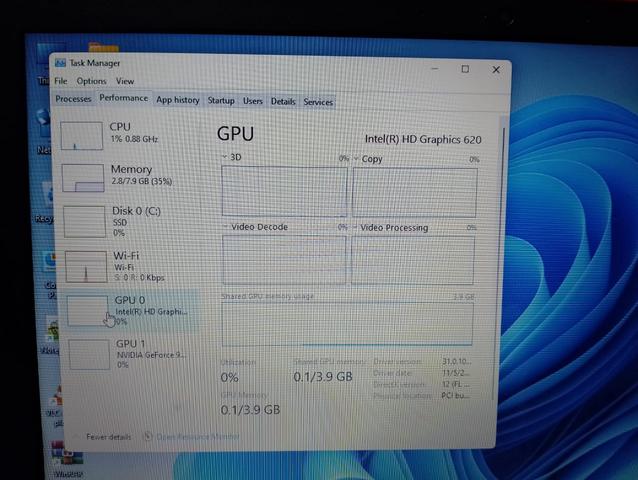The image size is (638, 480).
Task: Open the File menu
Action: (61, 81)
